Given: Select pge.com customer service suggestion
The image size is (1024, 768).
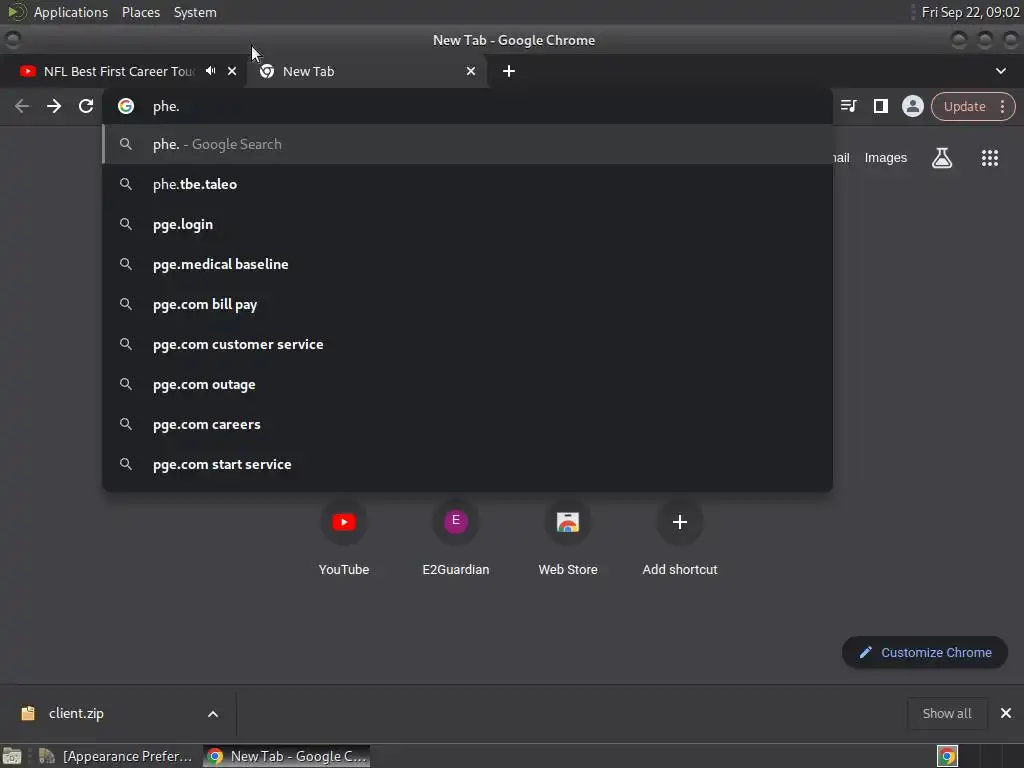Looking at the screenshot, I should coord(468,344).
